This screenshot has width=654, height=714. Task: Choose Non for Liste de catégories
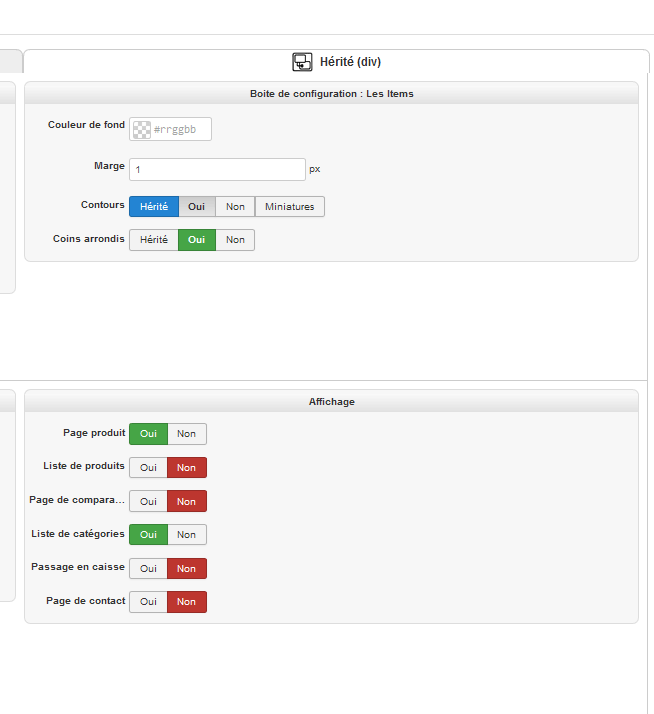[x=187, y=535]
